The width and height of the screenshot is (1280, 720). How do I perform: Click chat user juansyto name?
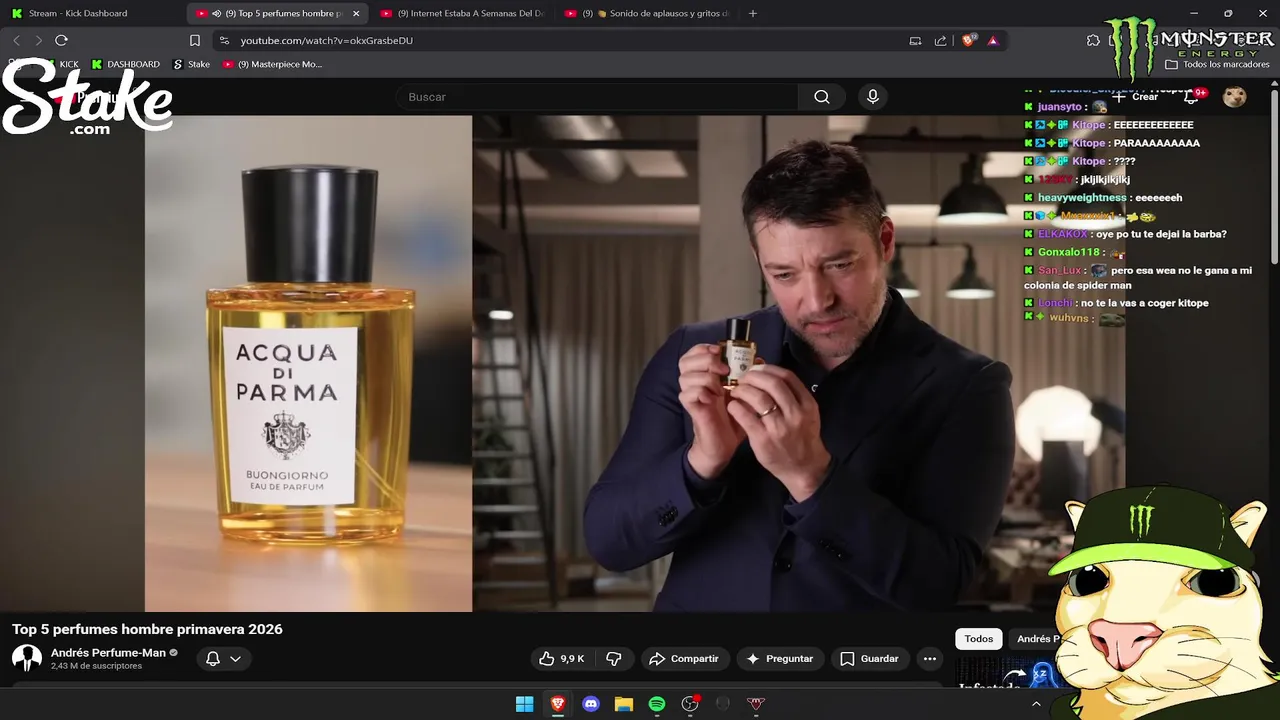coord(1060,107)
